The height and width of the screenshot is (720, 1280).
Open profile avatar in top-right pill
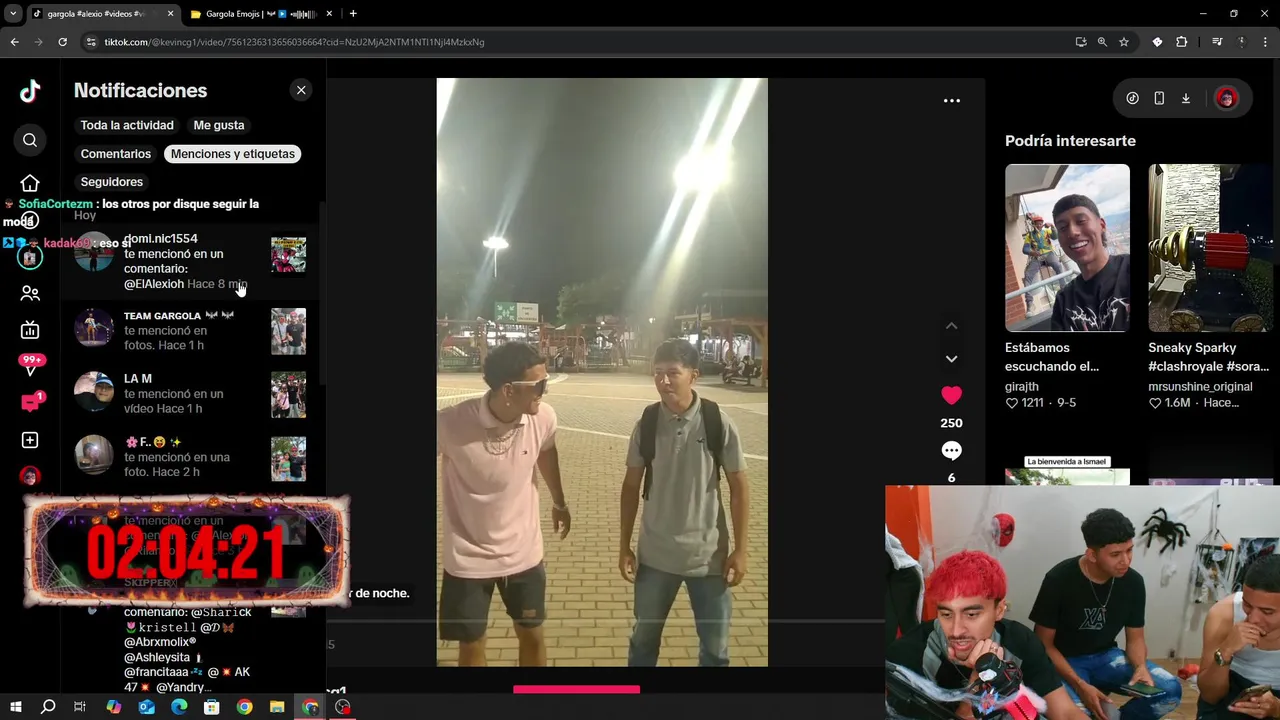1227,98
